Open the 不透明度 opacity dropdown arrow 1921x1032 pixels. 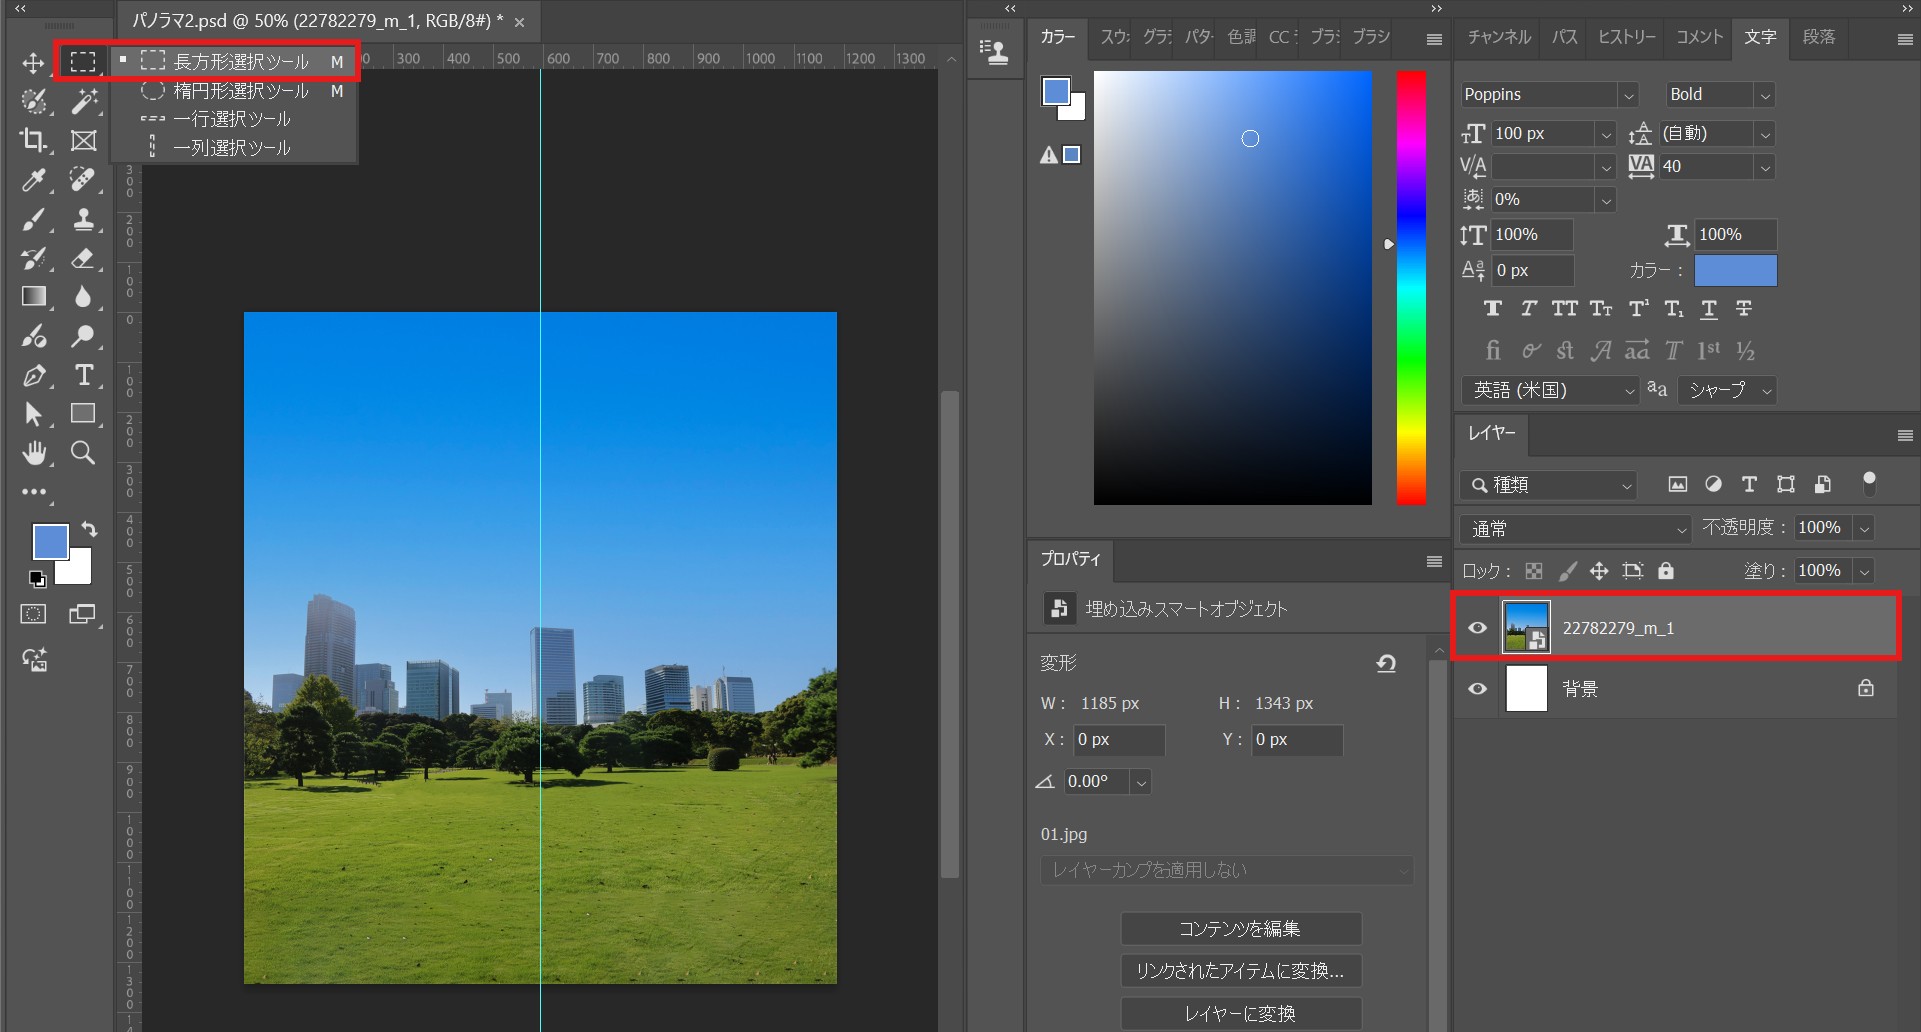pos(1864,528)
